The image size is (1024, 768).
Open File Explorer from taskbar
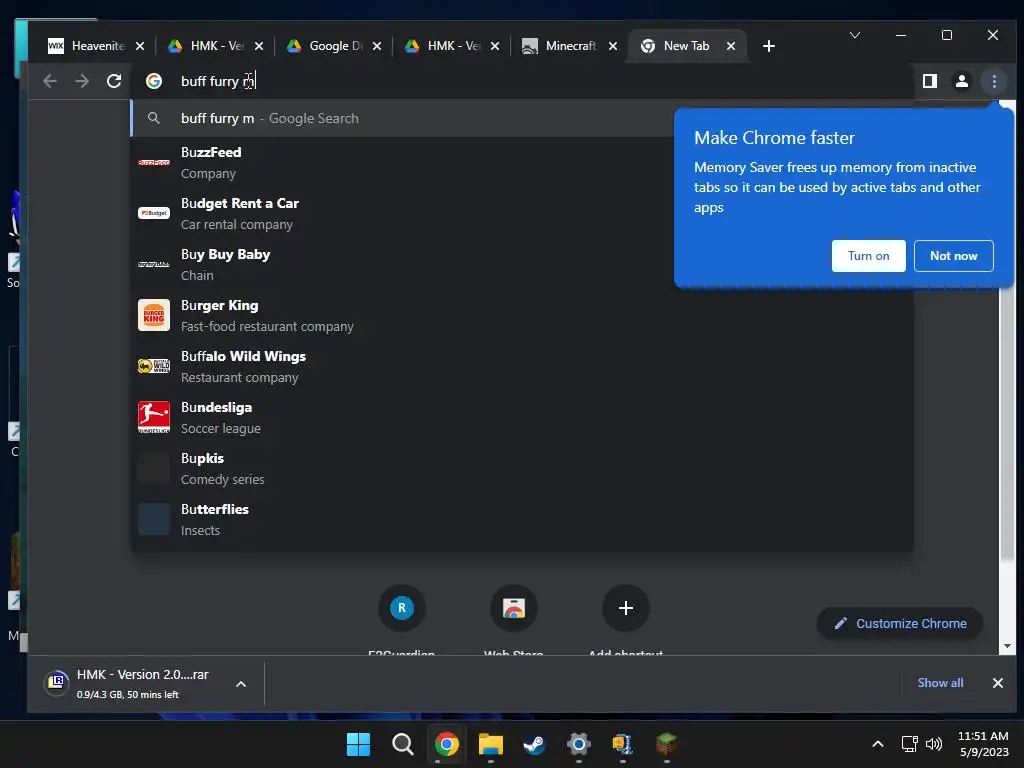point(490,744)
